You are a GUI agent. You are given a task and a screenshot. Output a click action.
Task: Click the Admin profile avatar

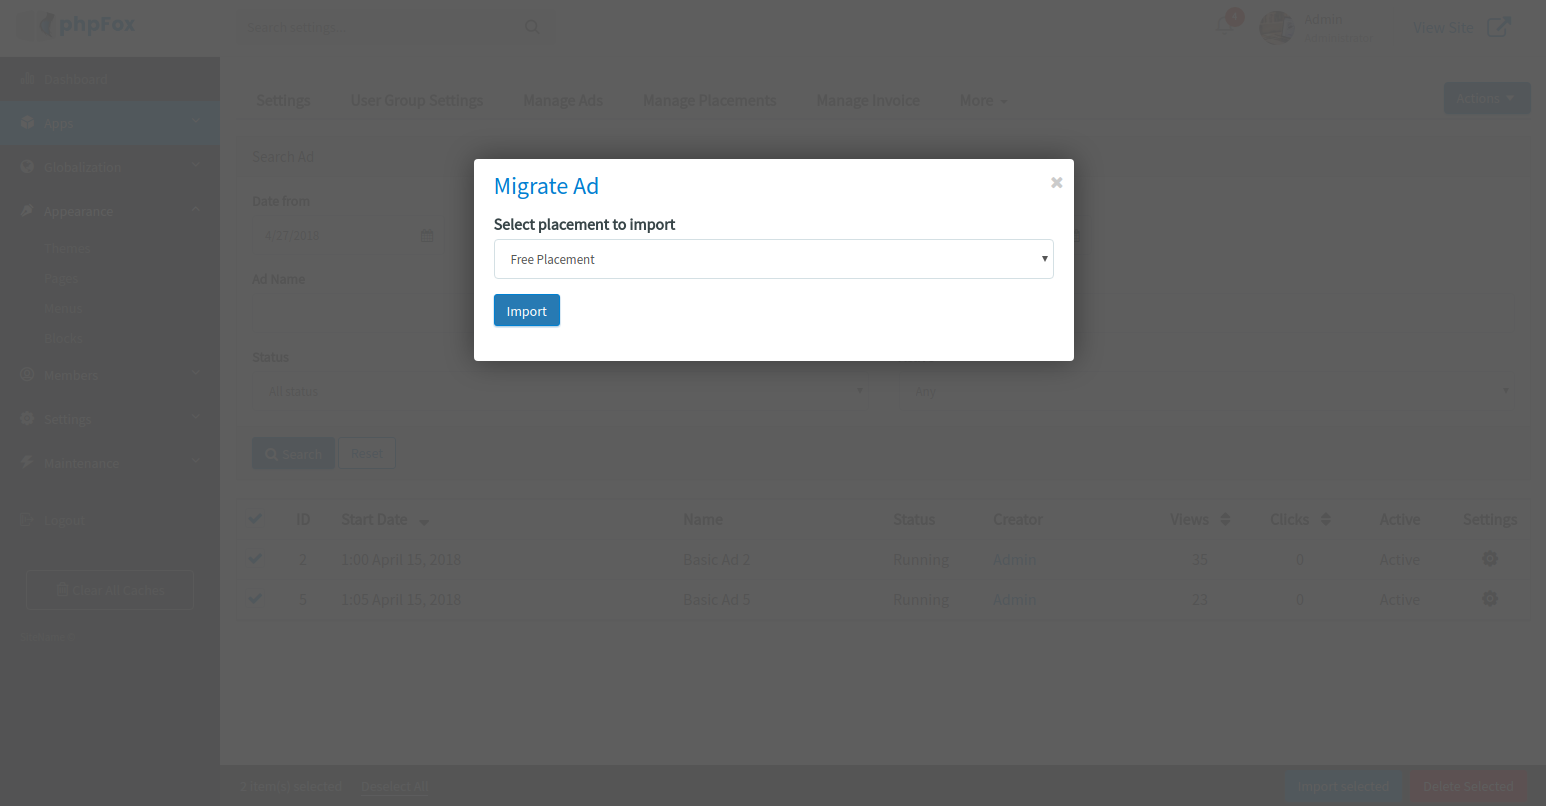tap(1276, 27)
